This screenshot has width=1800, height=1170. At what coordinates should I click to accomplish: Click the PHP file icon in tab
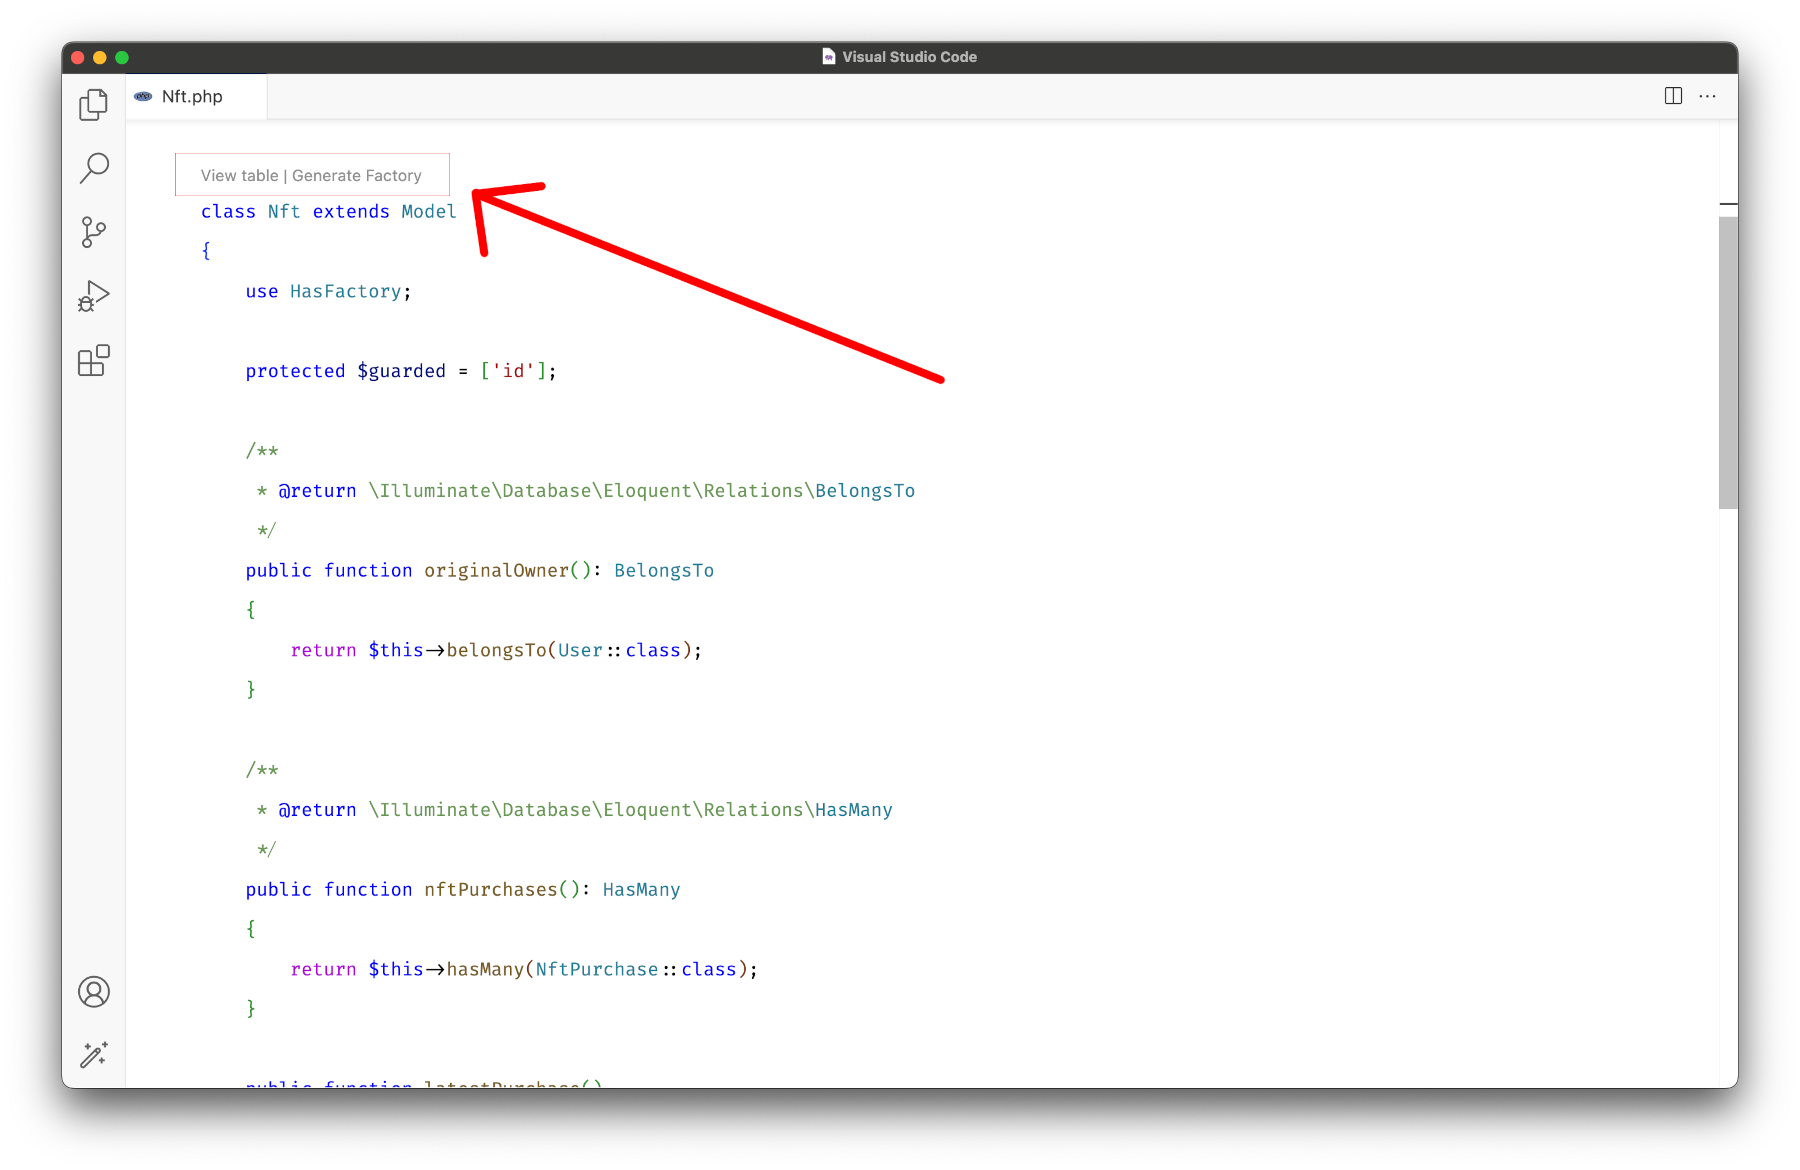coord(144,97)
